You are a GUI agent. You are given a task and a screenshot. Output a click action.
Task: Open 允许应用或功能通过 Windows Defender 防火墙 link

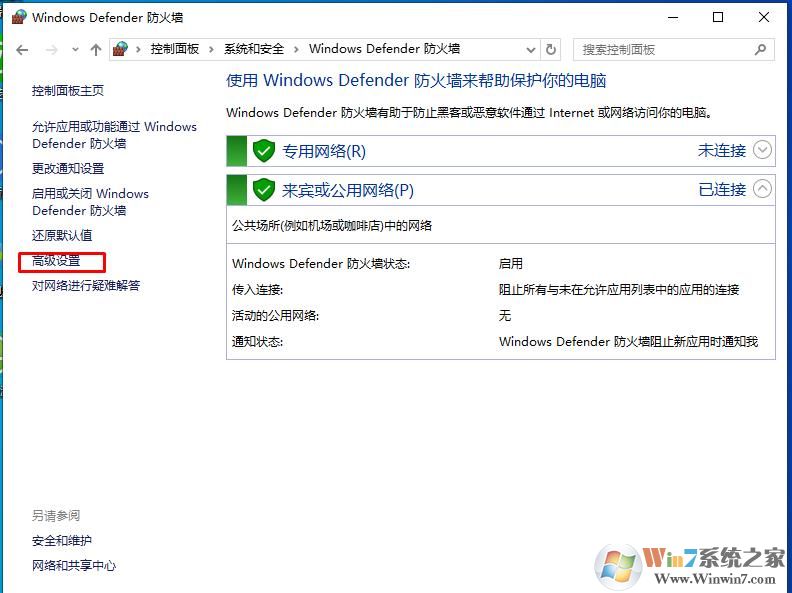[114, 135]
